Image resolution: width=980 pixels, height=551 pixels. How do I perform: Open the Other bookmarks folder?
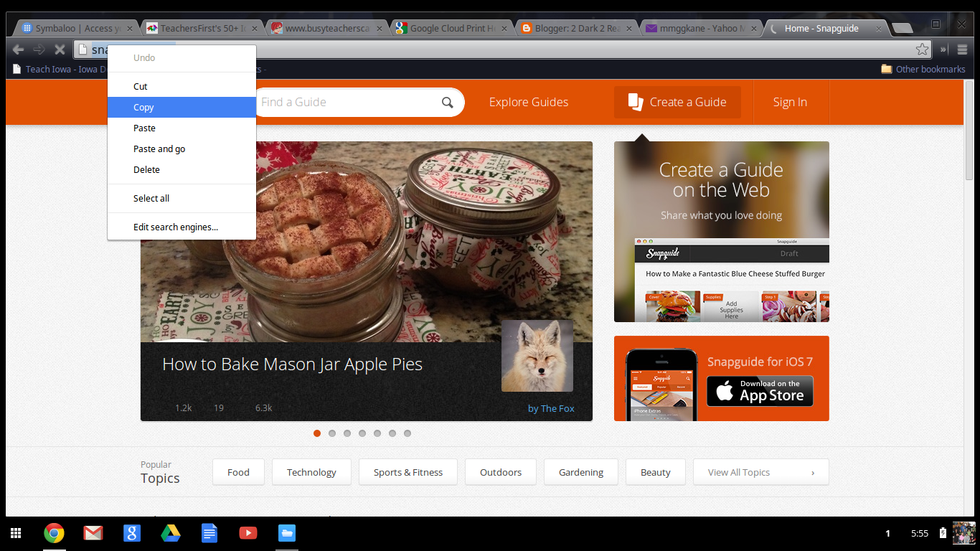point(923,69)
